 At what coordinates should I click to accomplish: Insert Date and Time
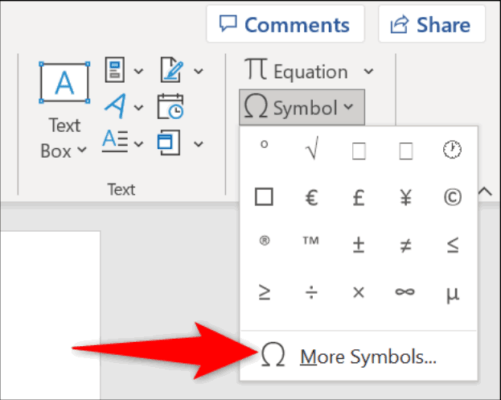coord(170,106)
